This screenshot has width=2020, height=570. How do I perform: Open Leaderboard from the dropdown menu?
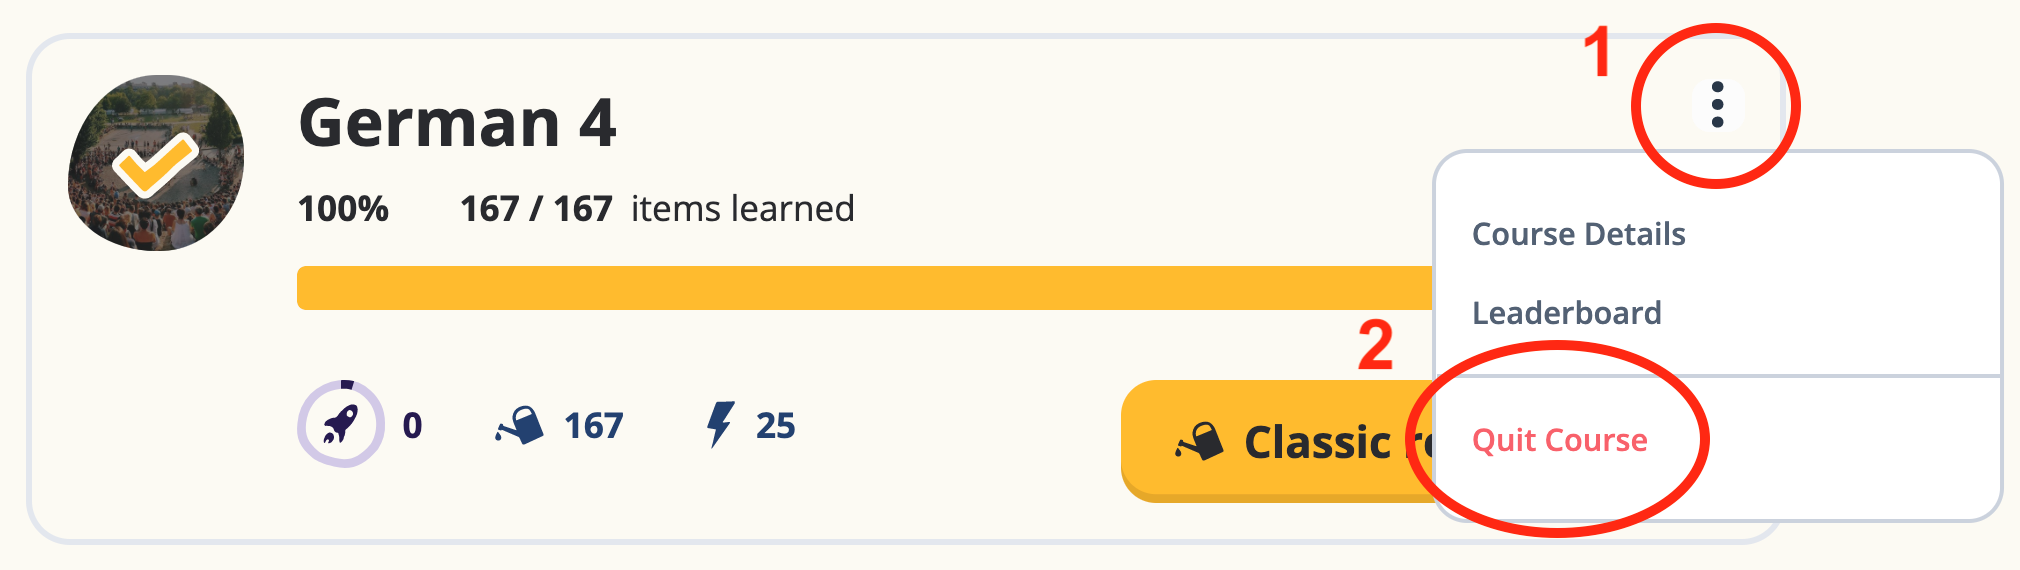[x=1566, y=313]
